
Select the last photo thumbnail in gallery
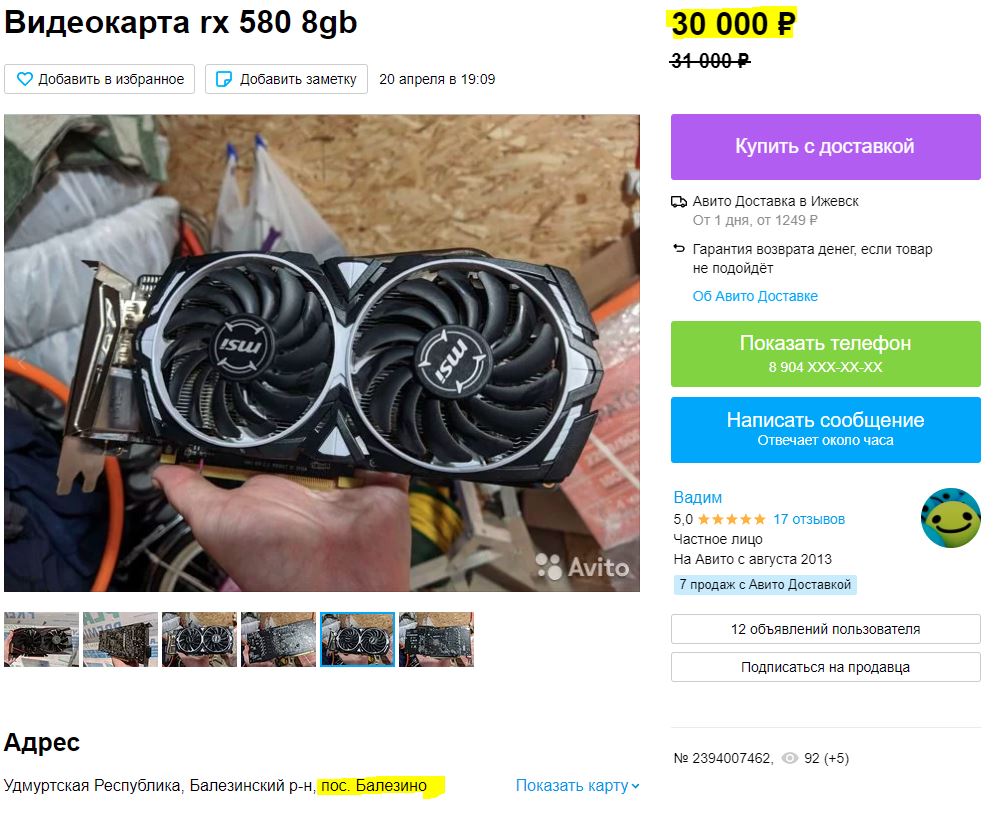(436, 640)
